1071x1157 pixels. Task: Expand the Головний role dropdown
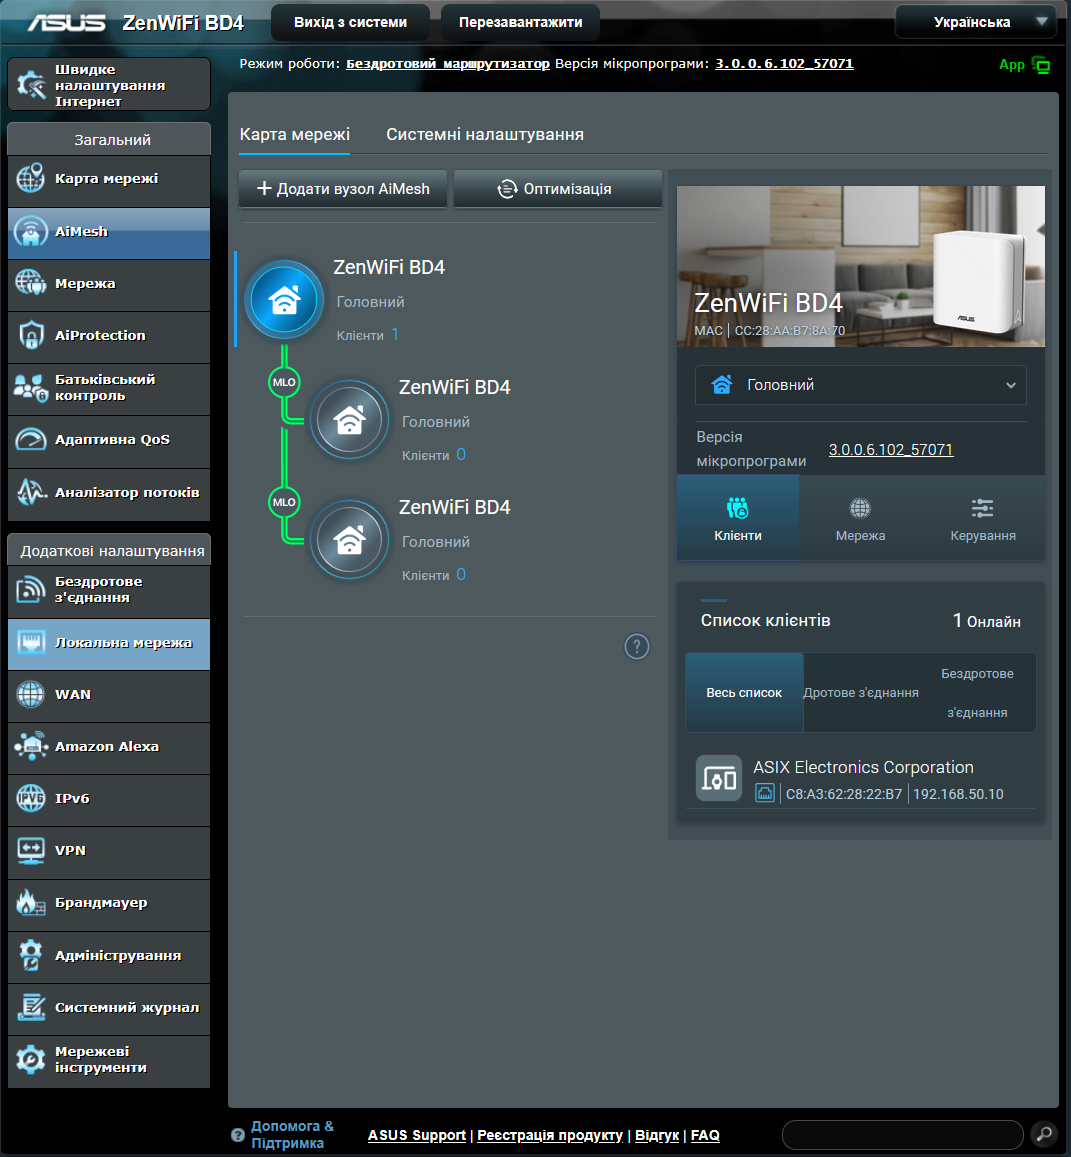(861, 385)
